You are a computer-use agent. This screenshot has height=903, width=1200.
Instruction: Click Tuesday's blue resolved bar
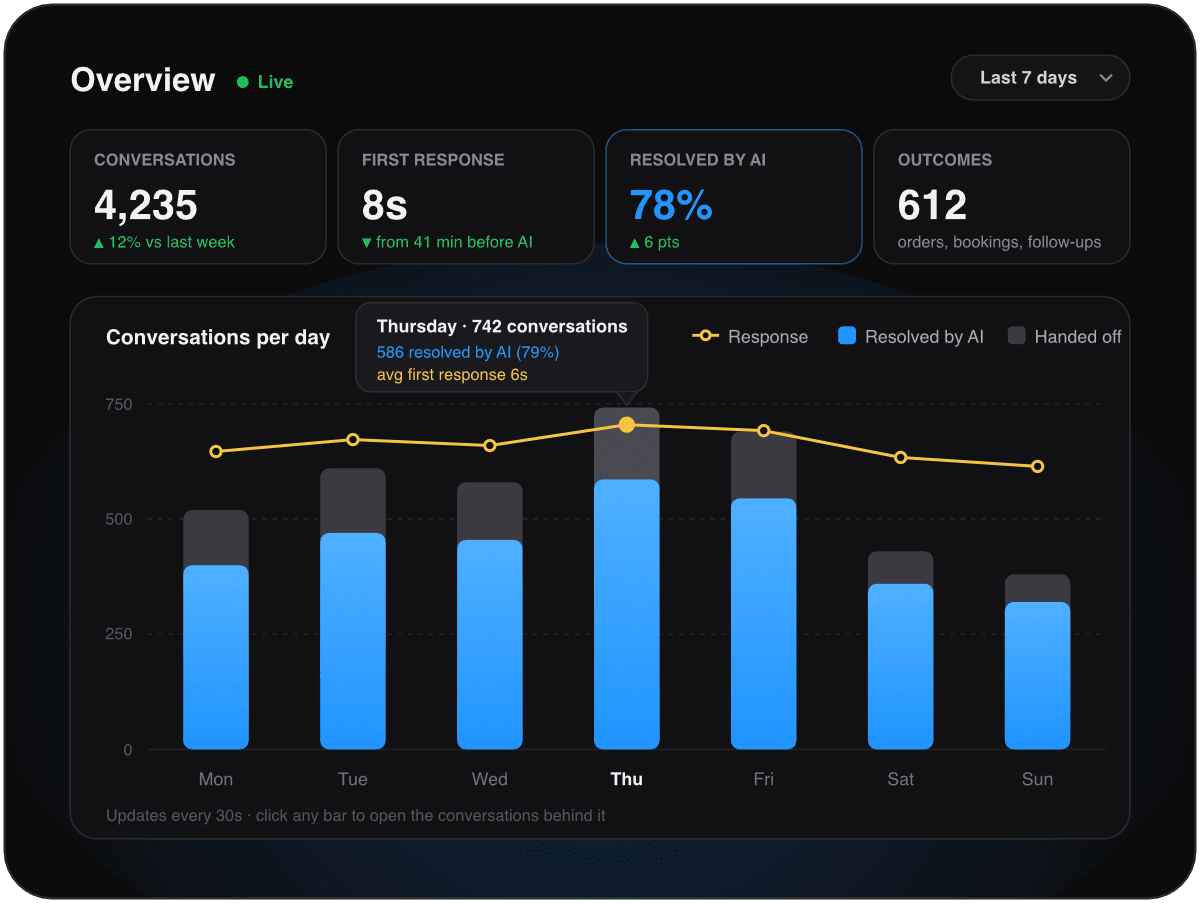(x=353, y=641)
